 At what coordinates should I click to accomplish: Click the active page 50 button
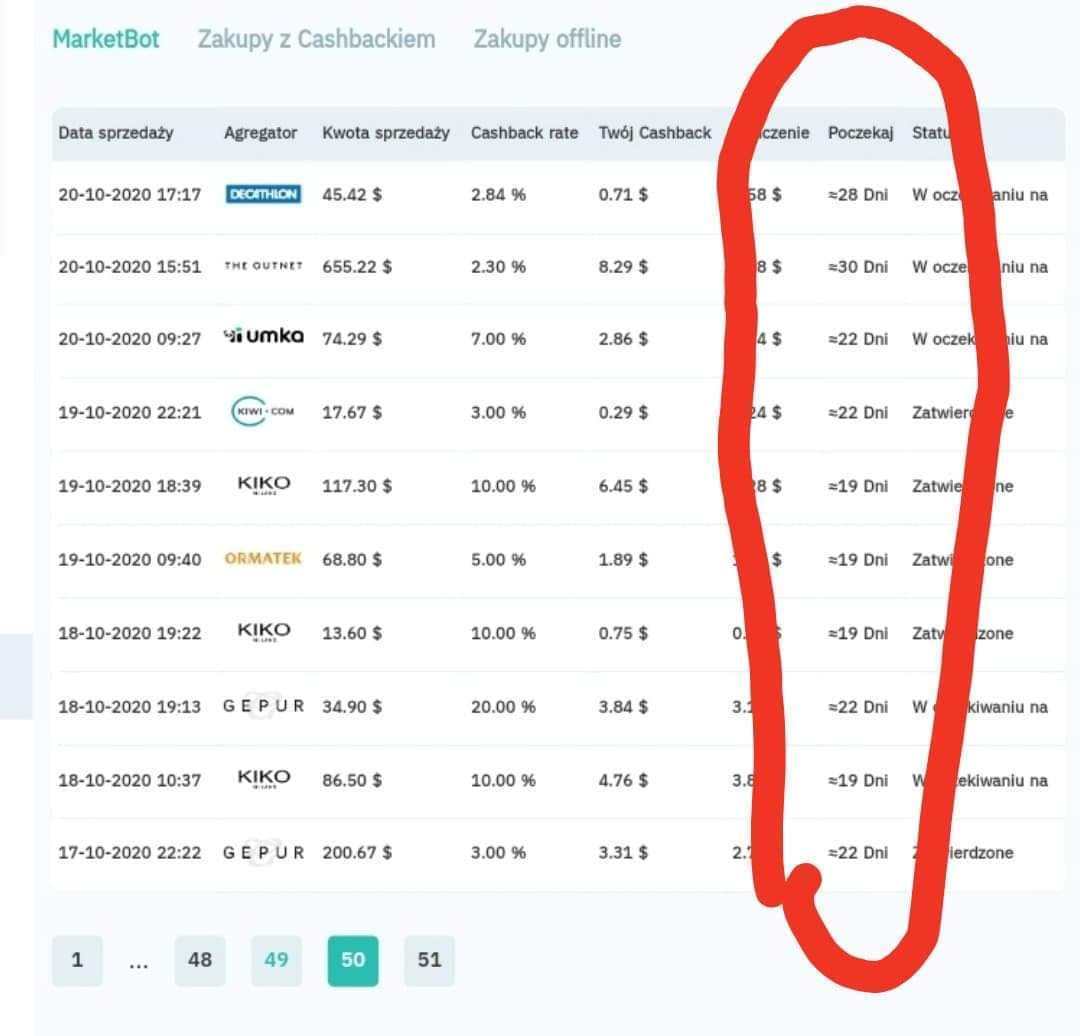coord(353,960)
